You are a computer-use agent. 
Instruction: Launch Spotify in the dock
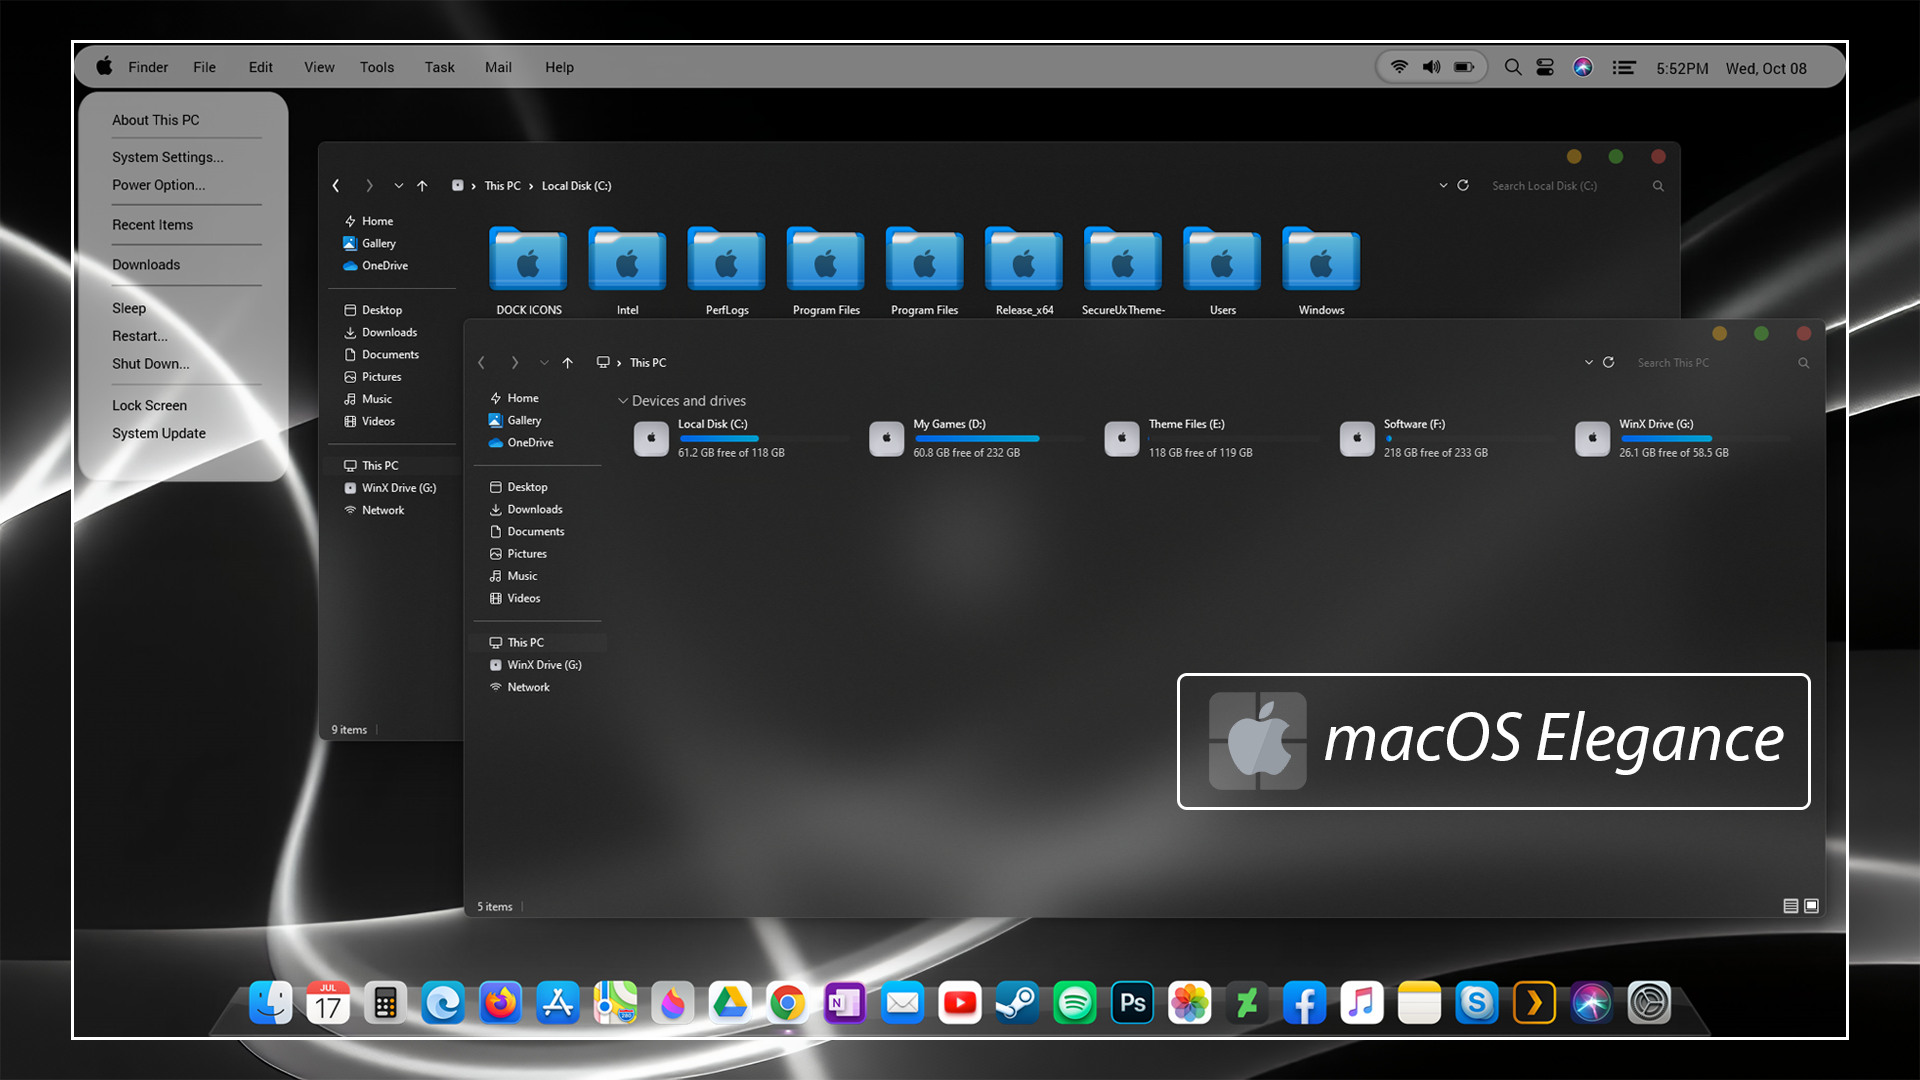tap(1074, 1003)
